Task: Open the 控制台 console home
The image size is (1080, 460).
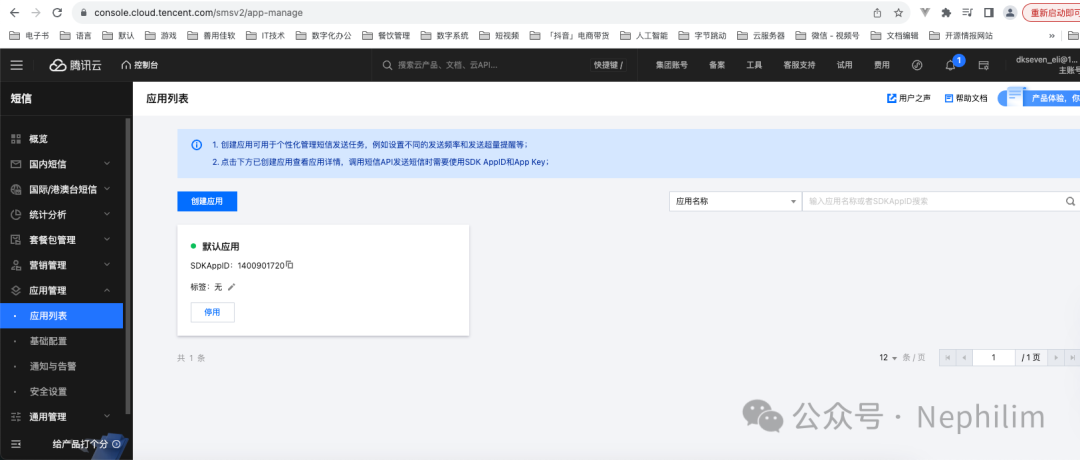Action: coord(139,65)
